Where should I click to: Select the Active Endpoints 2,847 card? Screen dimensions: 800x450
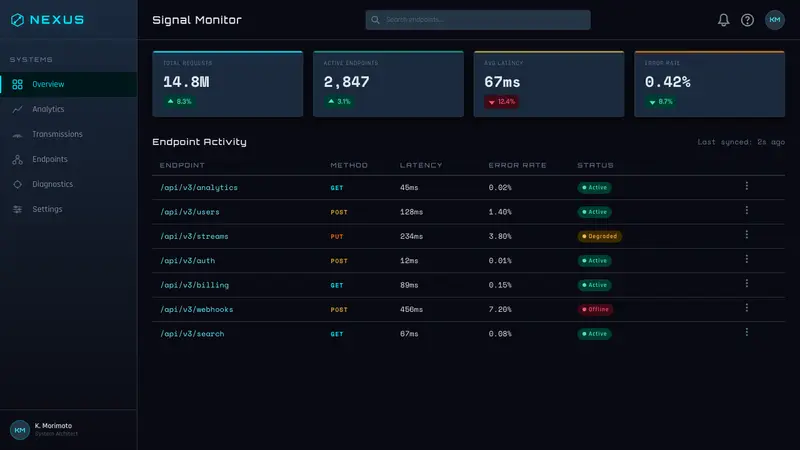point(388,84)
